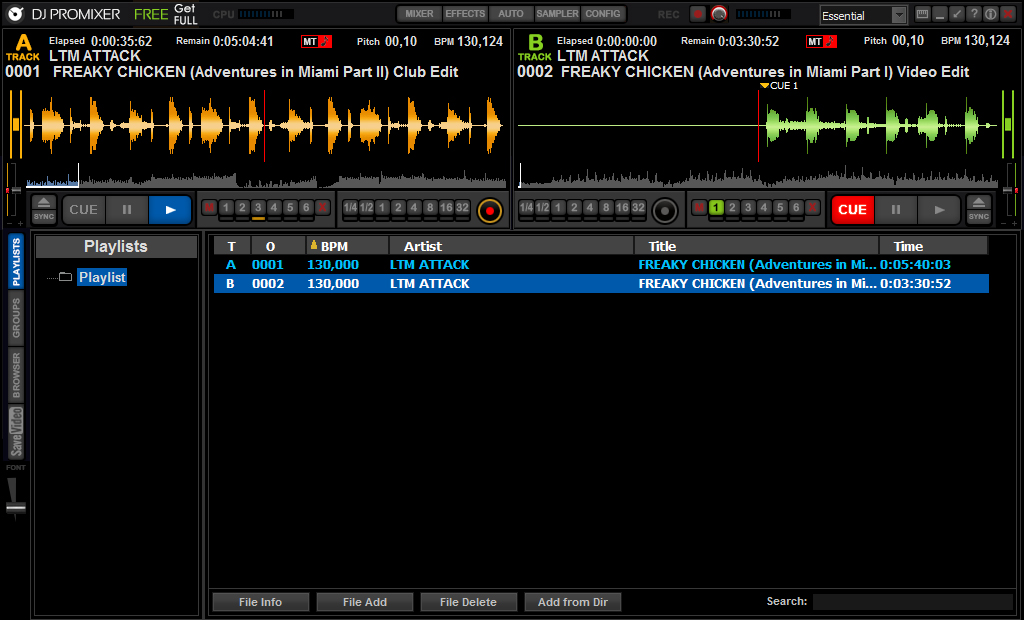Click the window resize arrow icon
This screenshot has height=620, width=1024.
pyautogui.click(x=957, y=14)
